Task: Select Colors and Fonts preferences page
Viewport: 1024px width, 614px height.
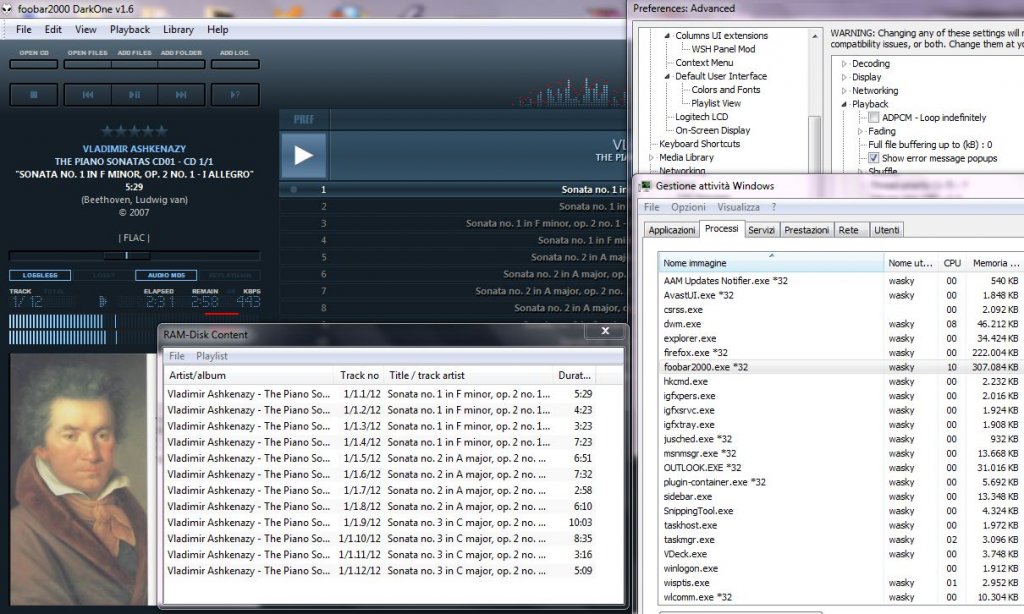Action: tap(726, 89)
